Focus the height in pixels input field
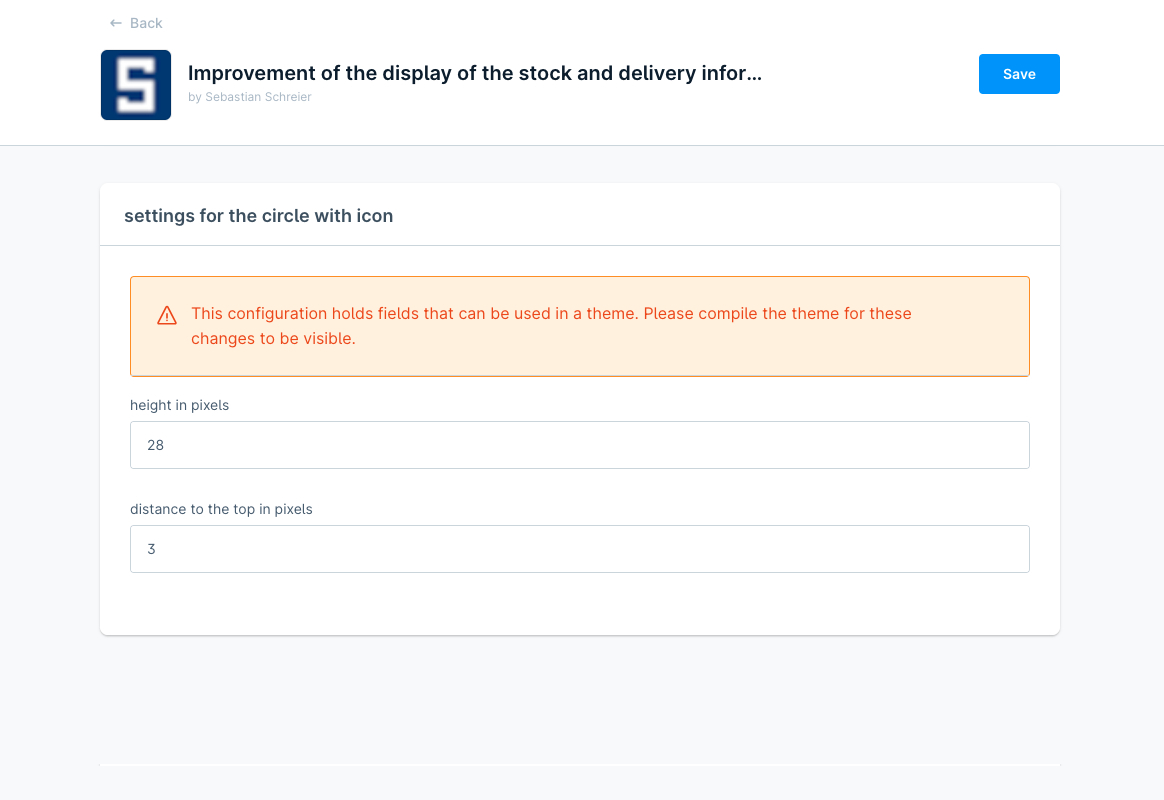This screenshot has height=800, width=1164. click(580, 445)
